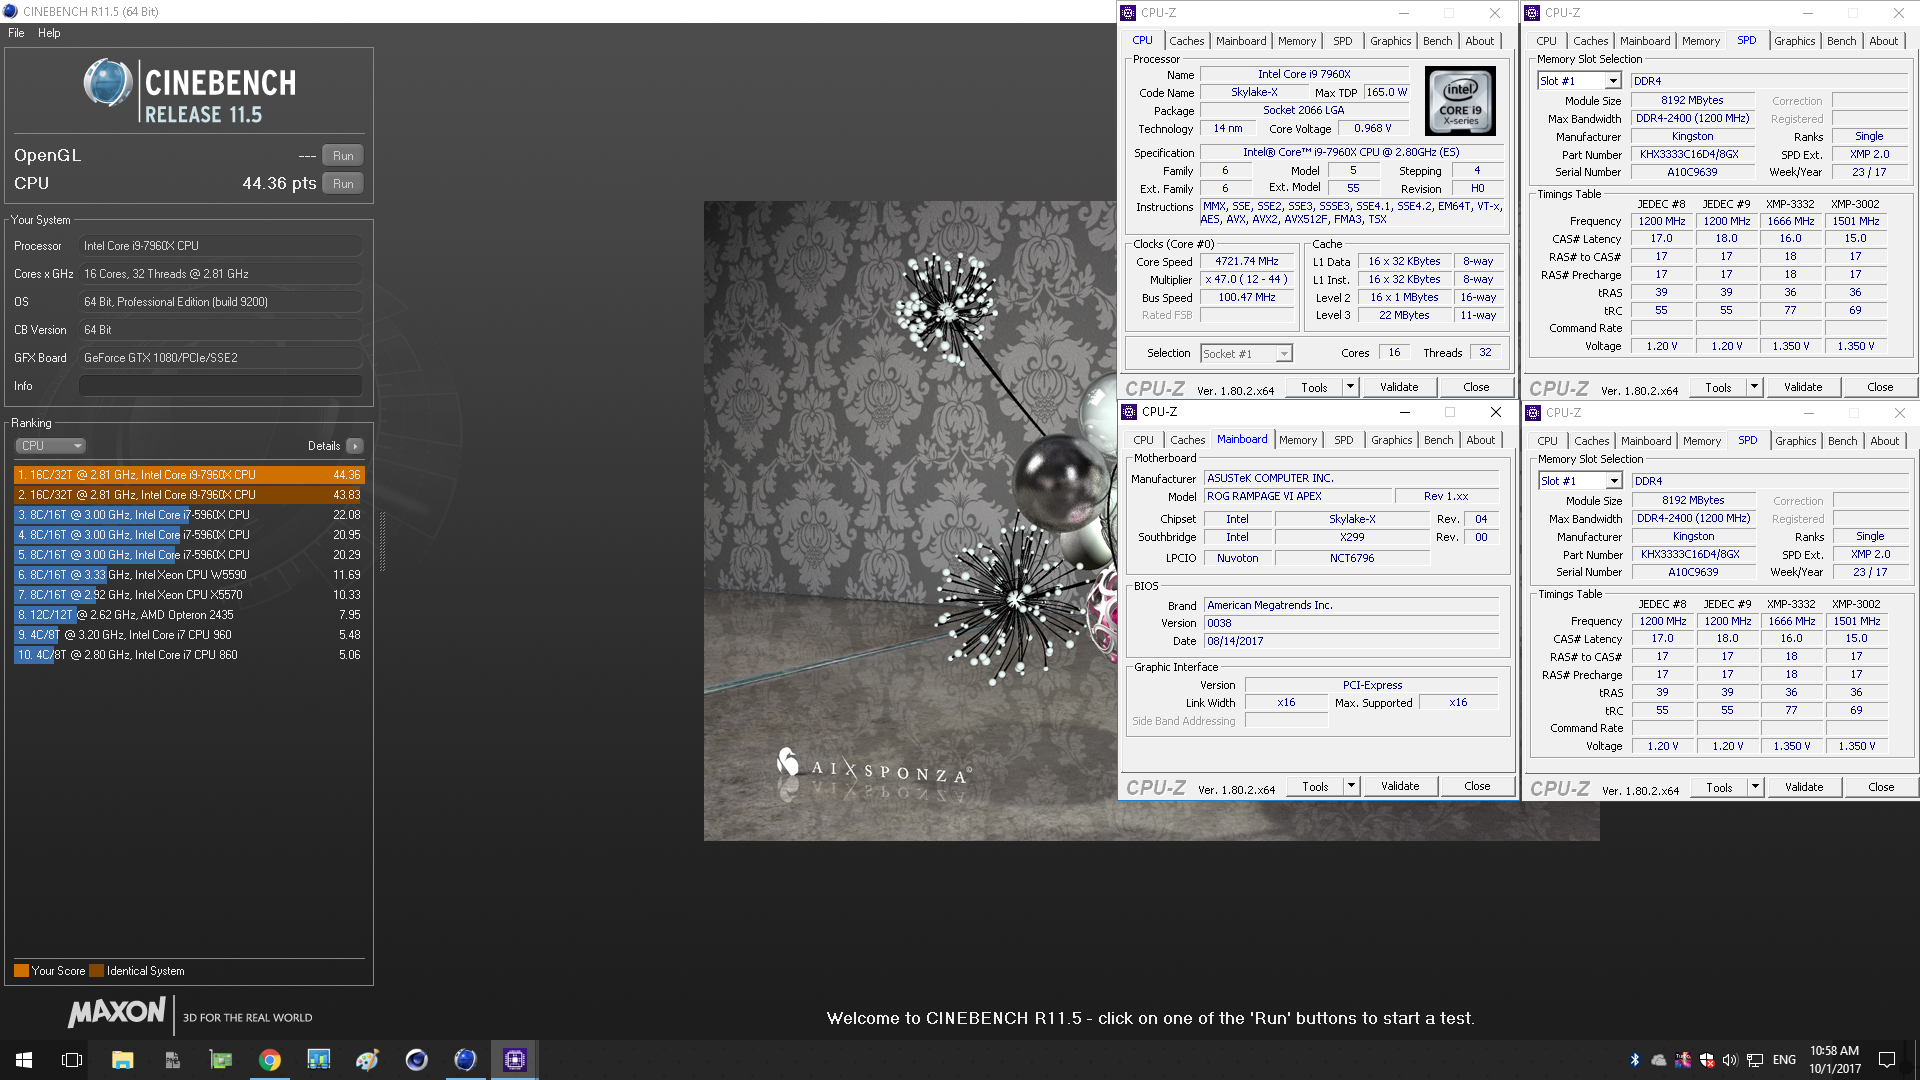This screenshot has width=1920, height=1080.
Task: Open Memory tab in upper SPD window
Action: coord(1701,41)
